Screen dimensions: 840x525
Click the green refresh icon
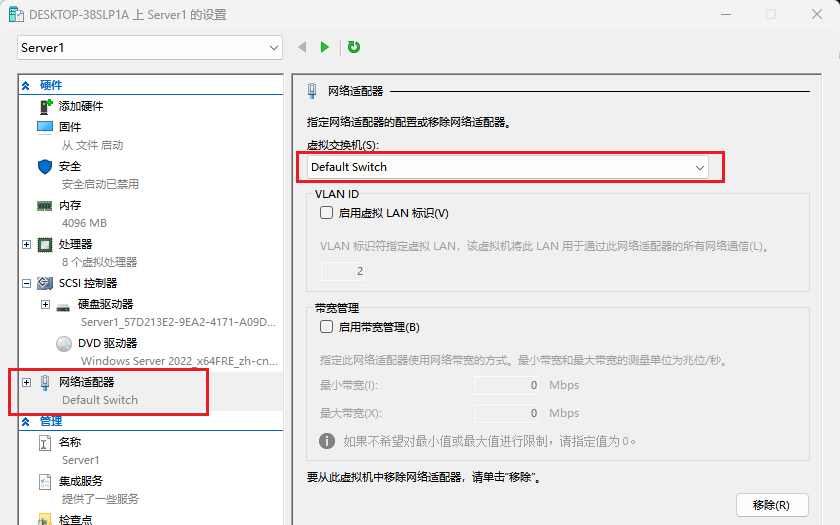[x=354, y=47]
